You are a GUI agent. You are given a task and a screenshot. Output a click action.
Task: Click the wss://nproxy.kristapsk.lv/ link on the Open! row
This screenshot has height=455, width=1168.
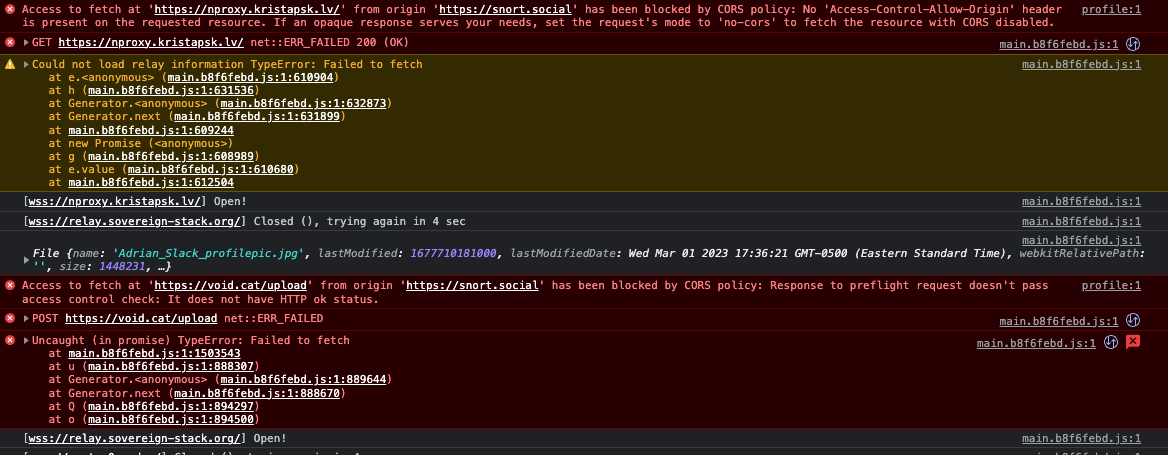(114, 201)
